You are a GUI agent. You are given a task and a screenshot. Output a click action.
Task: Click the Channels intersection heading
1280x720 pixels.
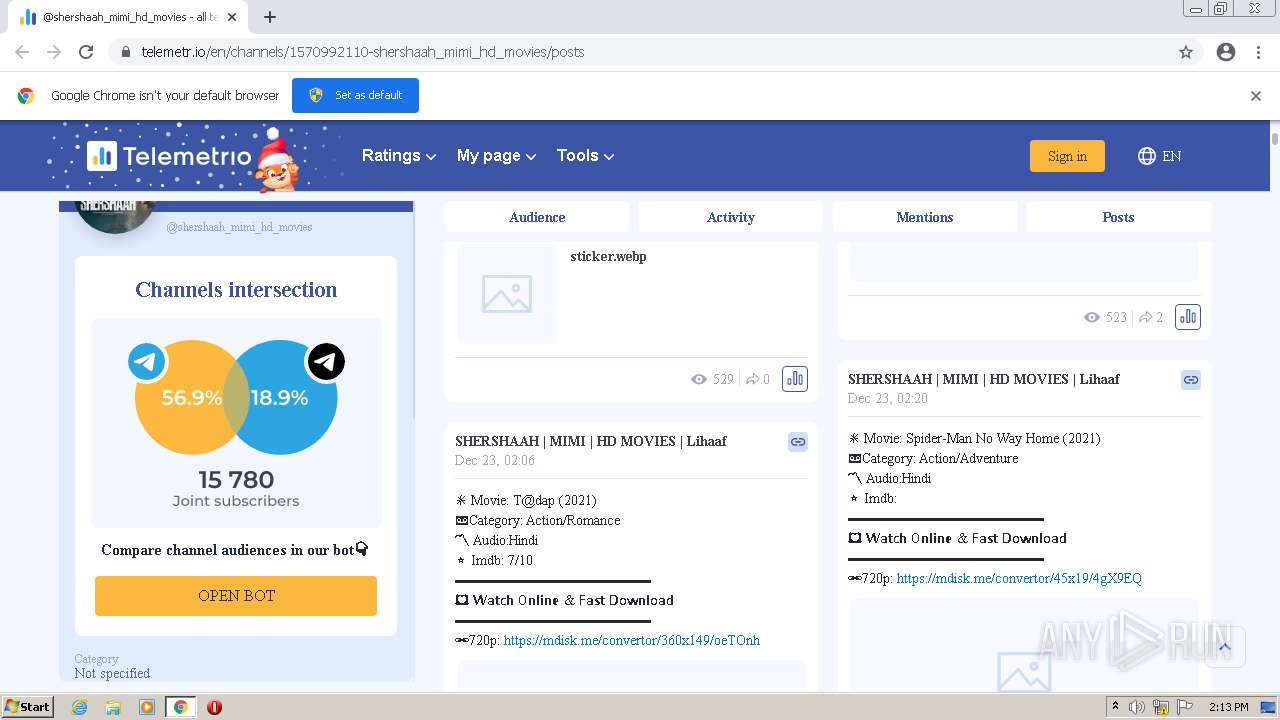(236, 290)
